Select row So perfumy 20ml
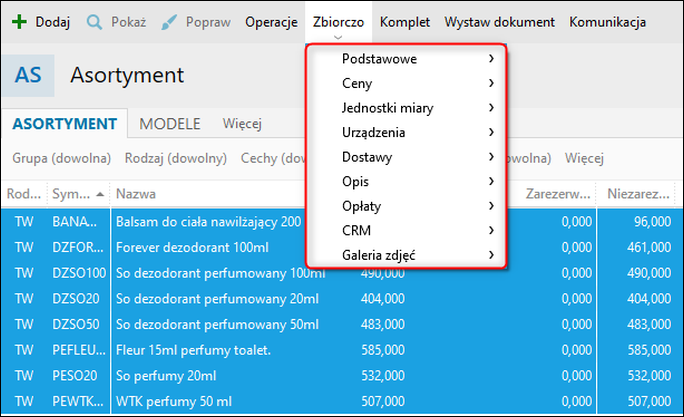The width and height of the screenshot is (684, 417). [342, 376]
